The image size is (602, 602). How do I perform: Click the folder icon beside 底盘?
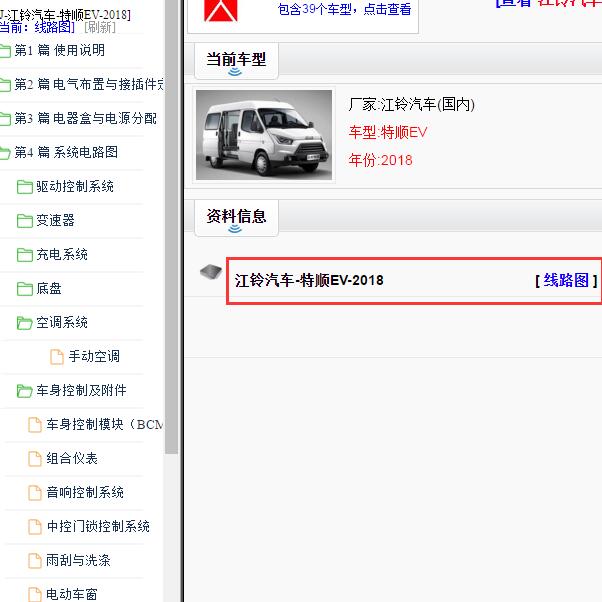pyautogui.click(x=25, y=289)
